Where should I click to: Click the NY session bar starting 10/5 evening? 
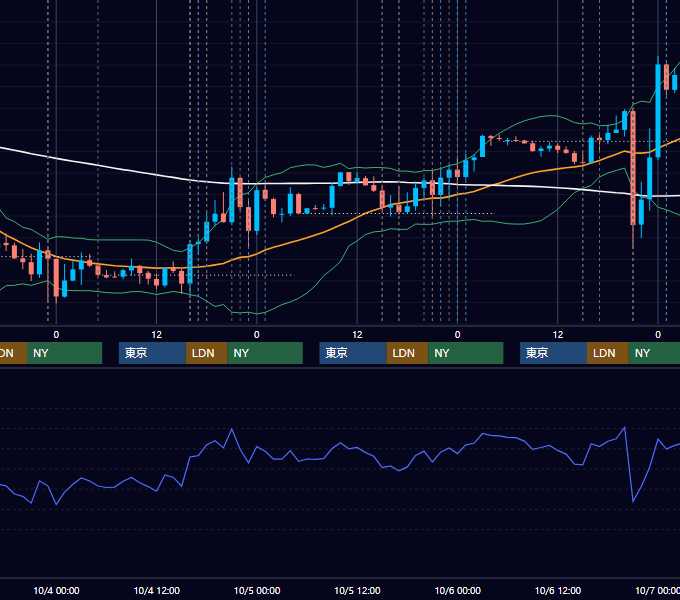[x=466, y=353]
